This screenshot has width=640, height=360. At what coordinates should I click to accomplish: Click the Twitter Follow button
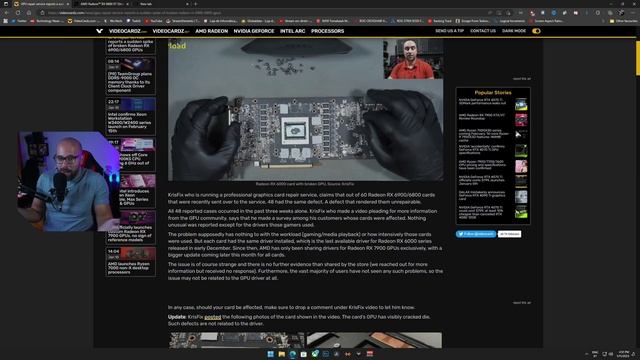[x=476, y=234]
